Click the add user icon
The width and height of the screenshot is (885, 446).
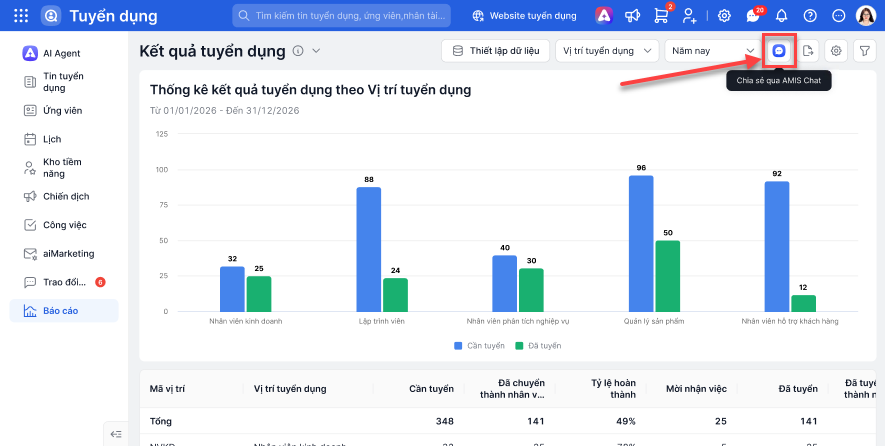[x=689, y=16]
